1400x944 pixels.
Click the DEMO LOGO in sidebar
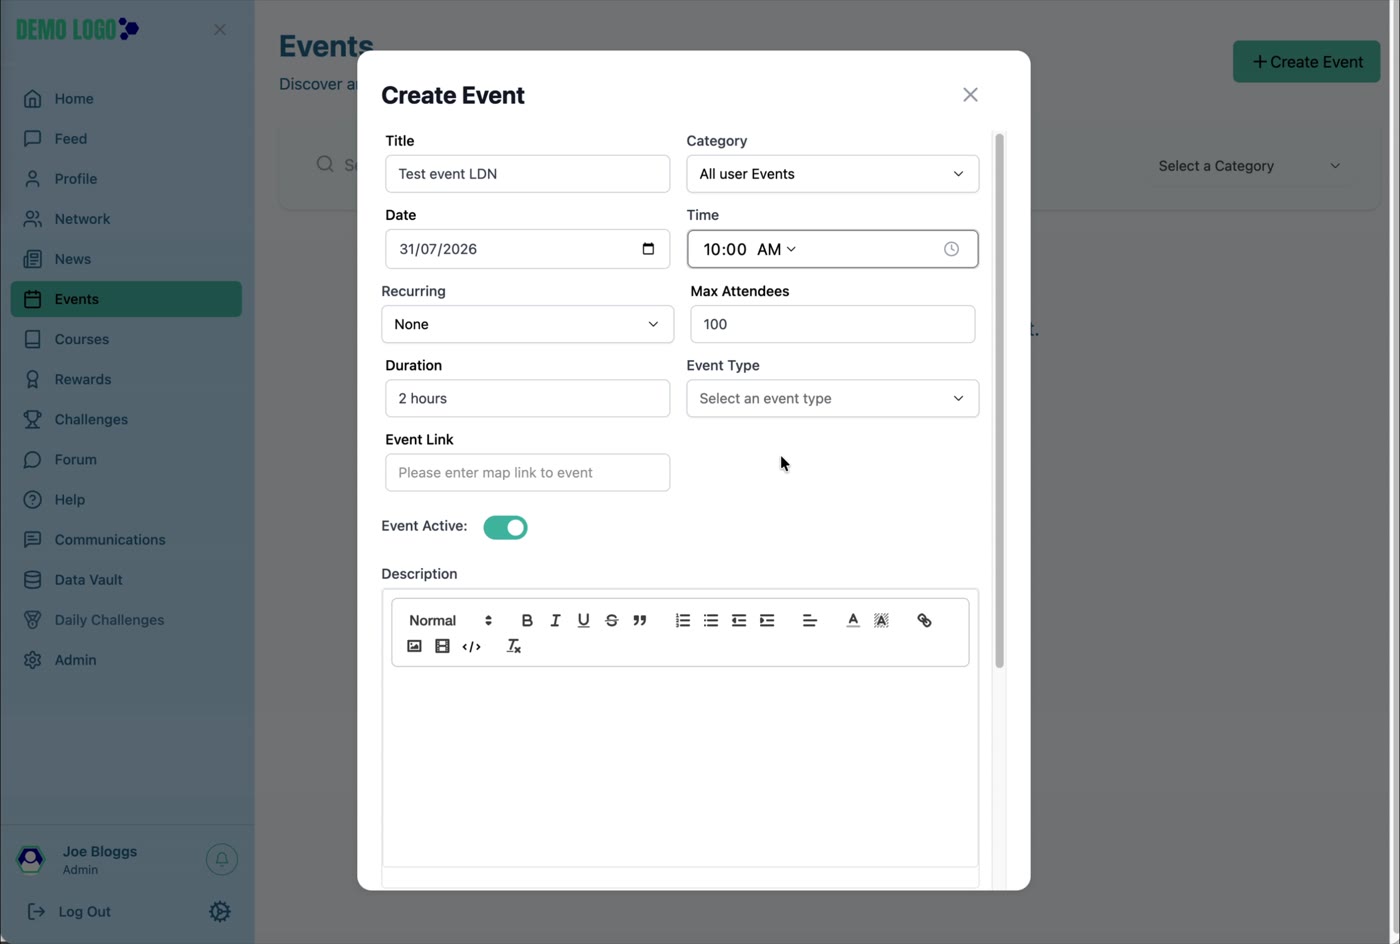(77, 29)
